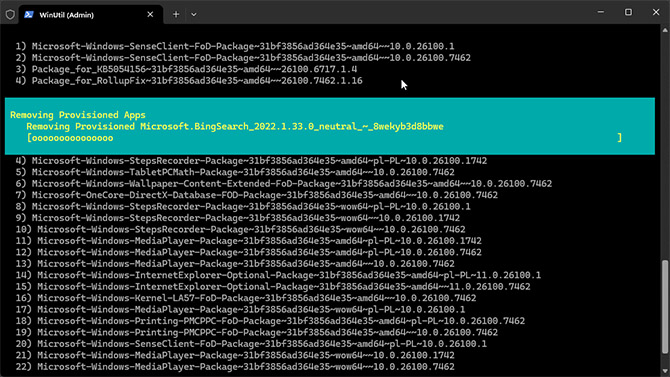Click line 2 SenseClient-FoD 10.0.26100.7462
The image size is (670, 377).
243,58
